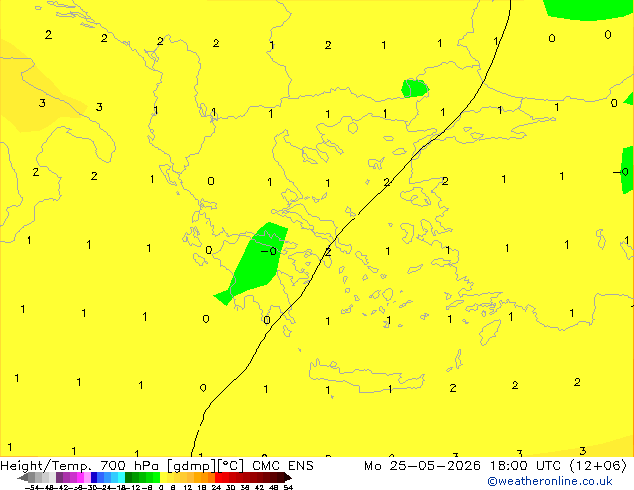Image resolution: width=634 pixels, height=490 pixels.
Task: Click the right arrow end of color scale
Action: 288,477
